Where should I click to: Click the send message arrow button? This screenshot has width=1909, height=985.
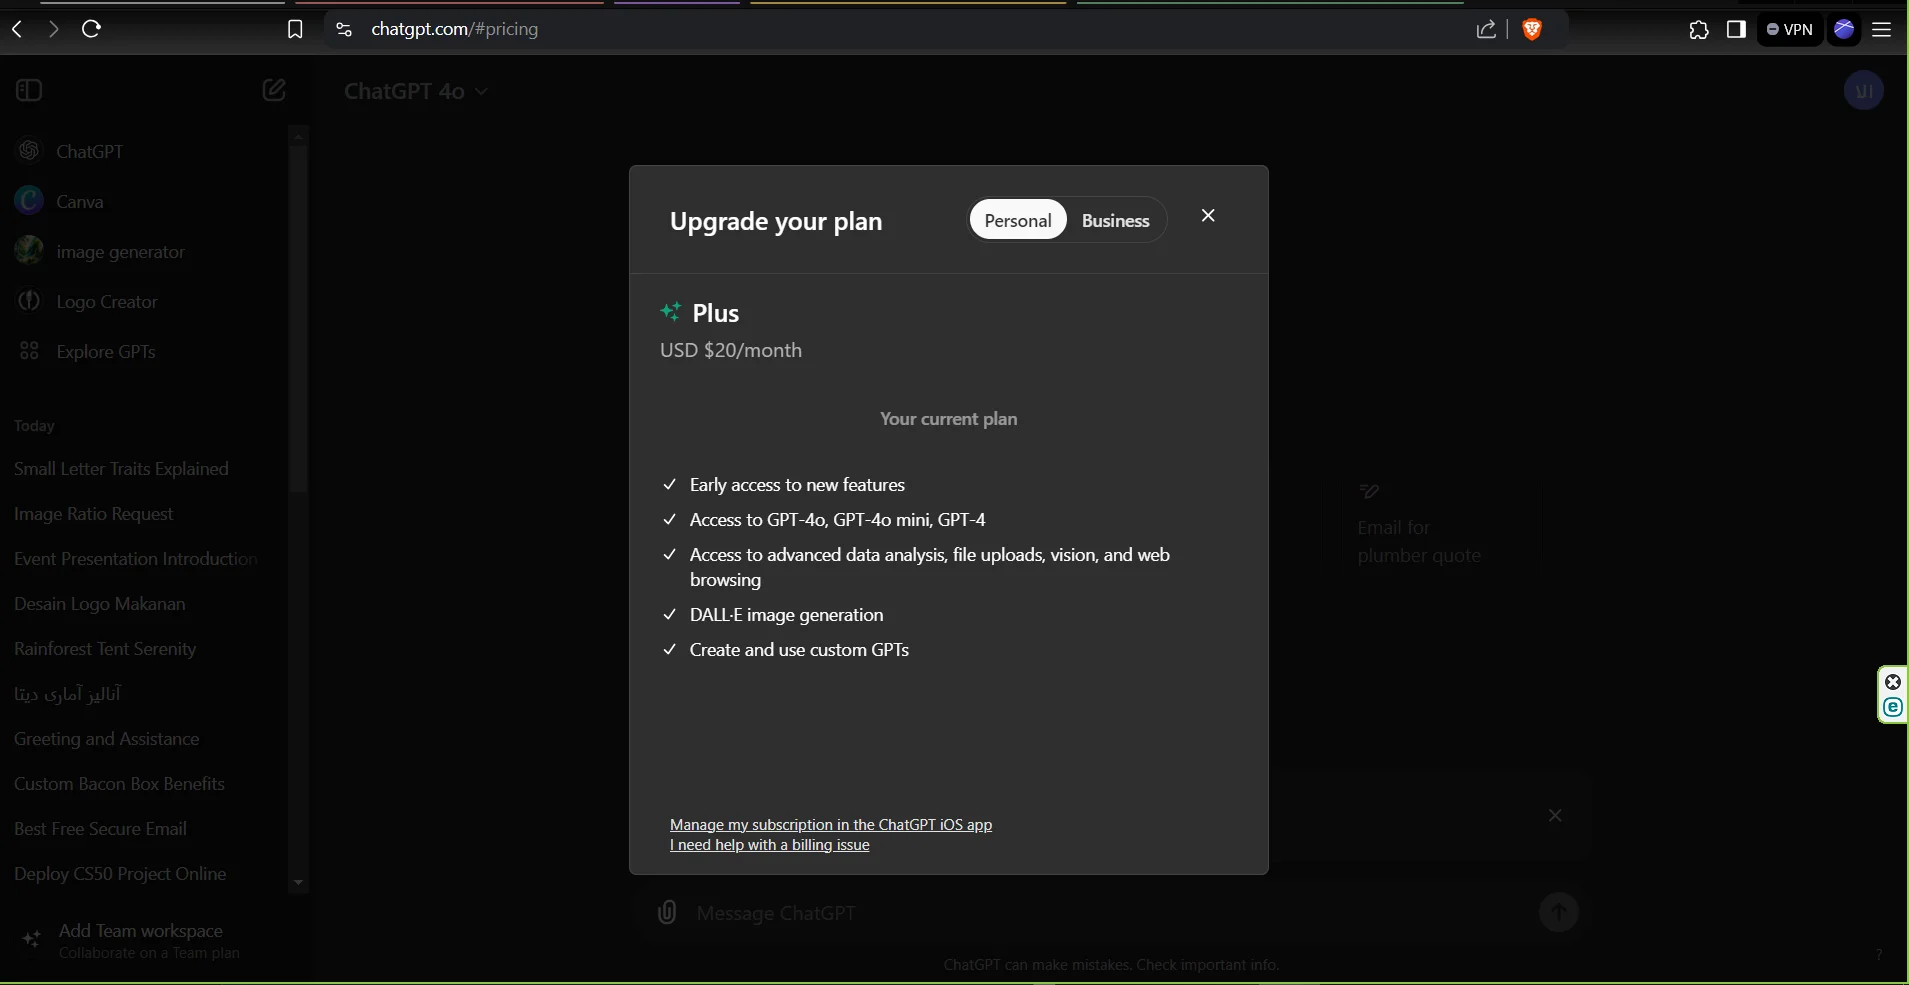coord(1558,912)
